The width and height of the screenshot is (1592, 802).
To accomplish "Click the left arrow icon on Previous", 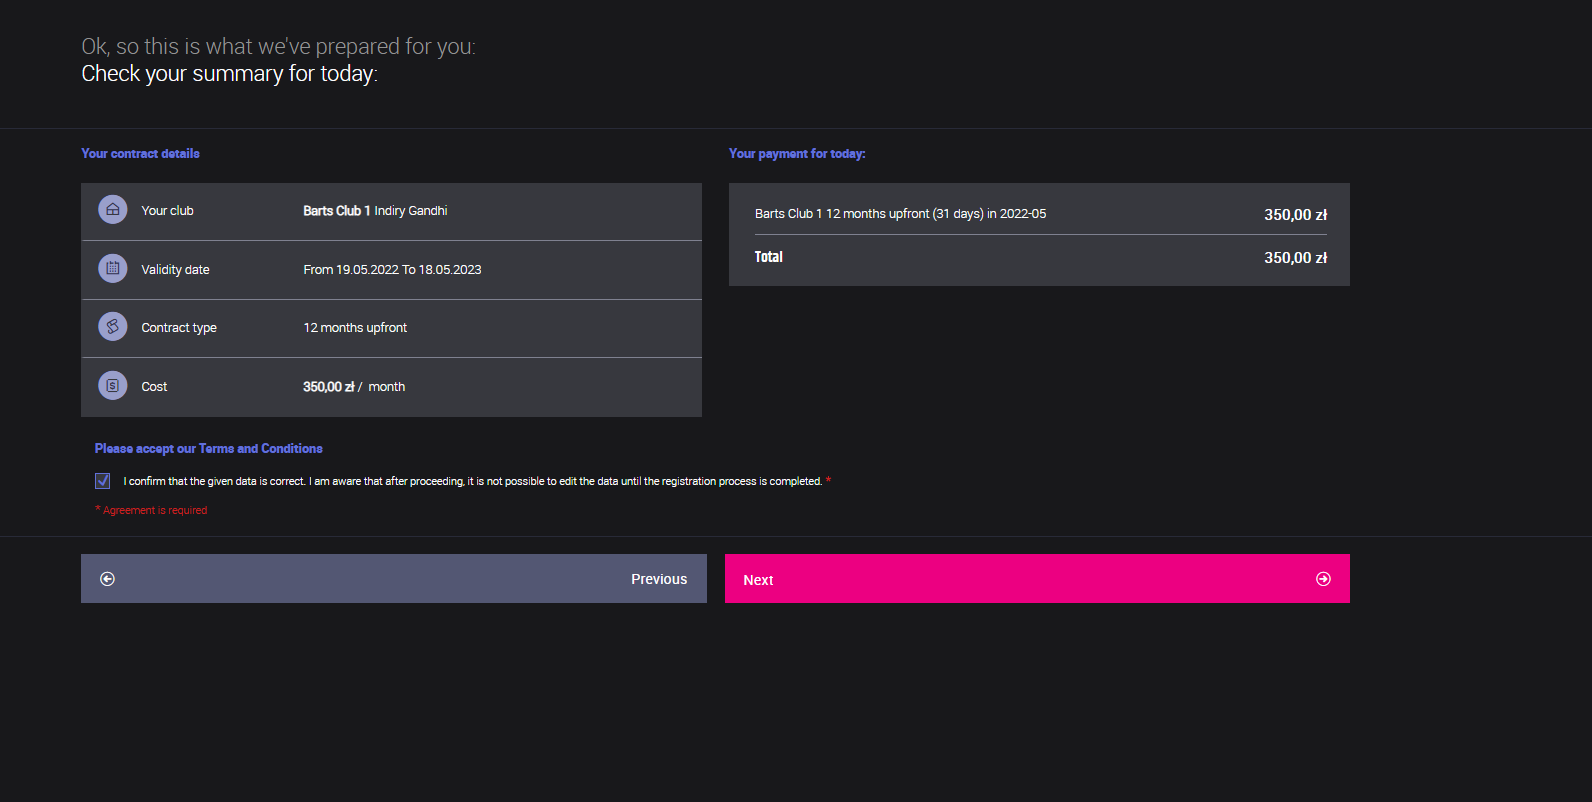I will point(108,579).
